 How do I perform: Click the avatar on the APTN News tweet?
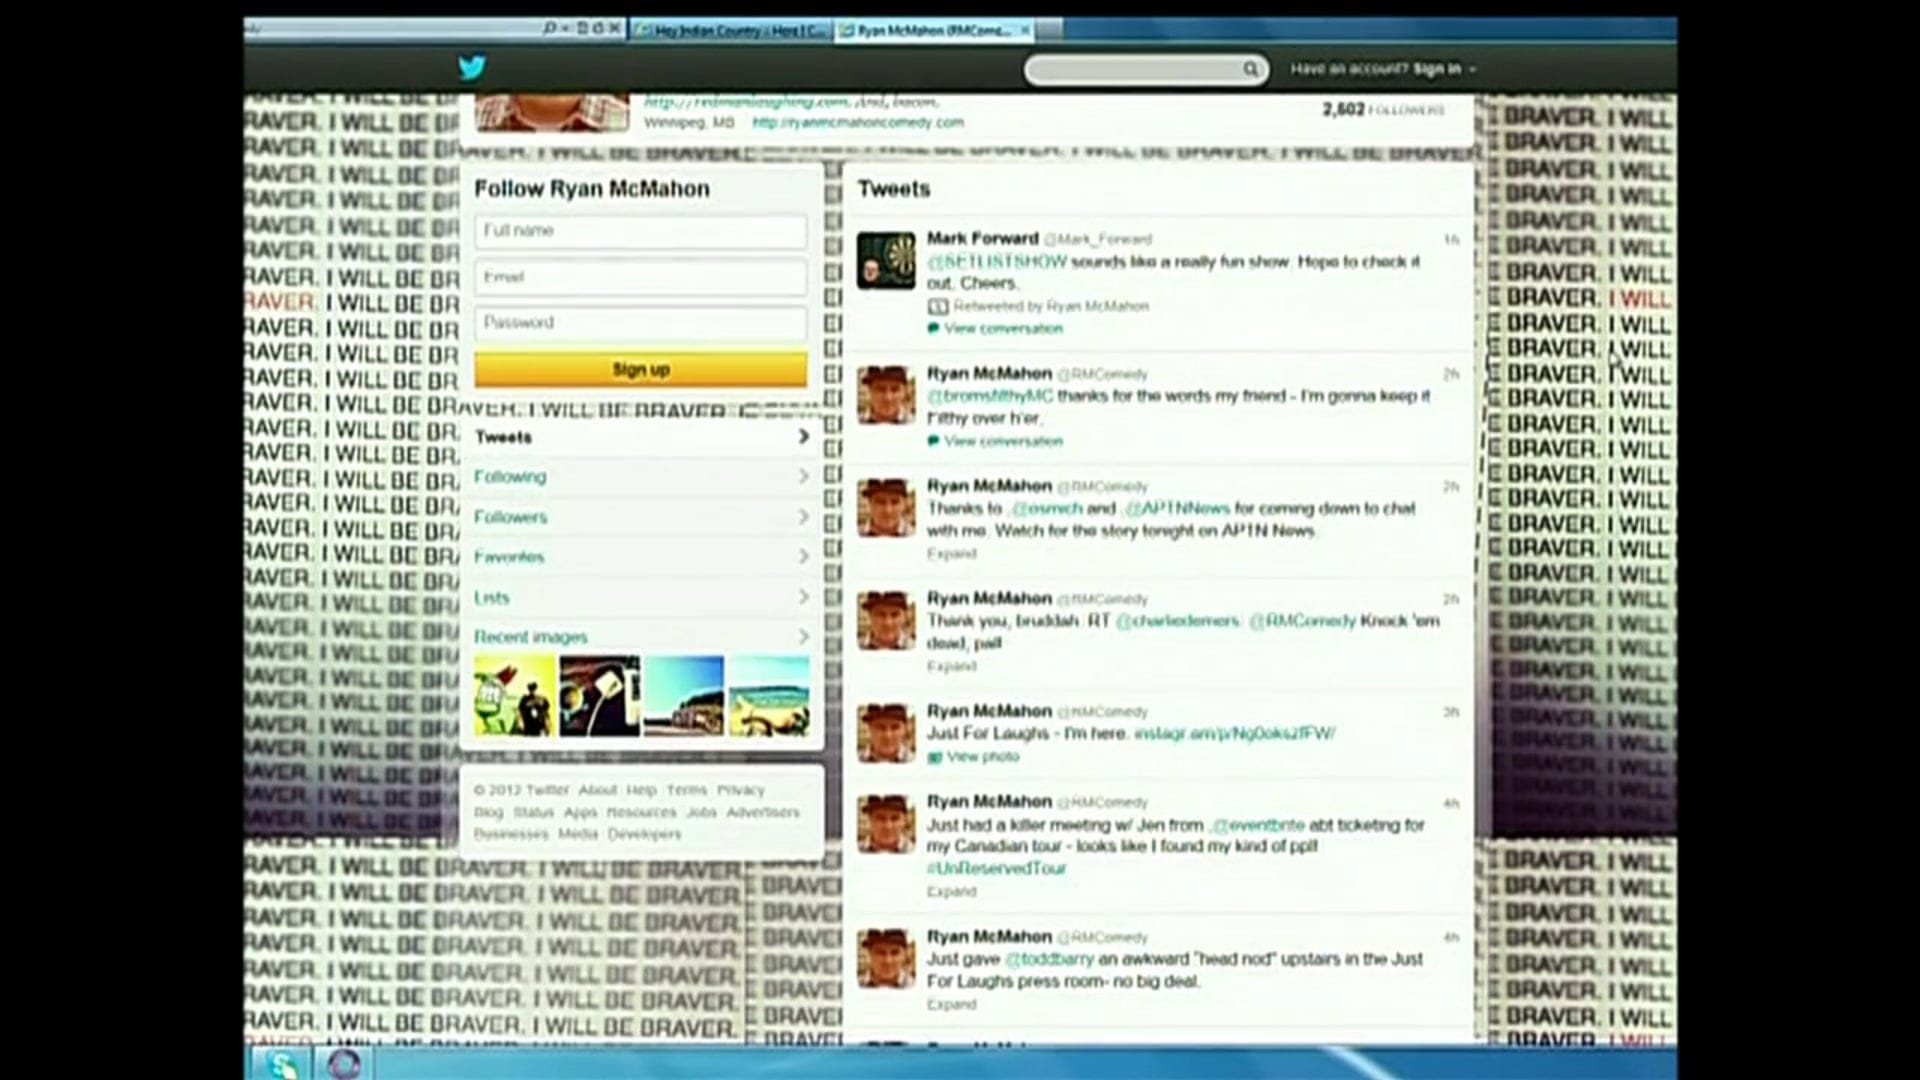click(x=886, y=508)
